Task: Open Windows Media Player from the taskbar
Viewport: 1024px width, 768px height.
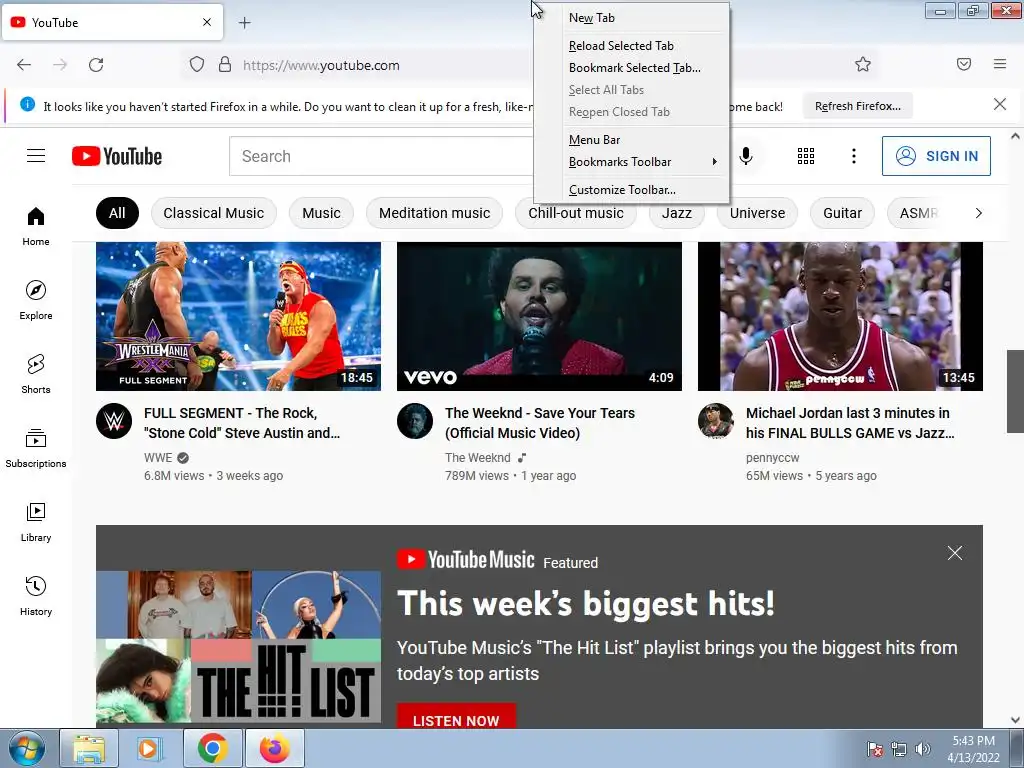Action: (150, 748)
